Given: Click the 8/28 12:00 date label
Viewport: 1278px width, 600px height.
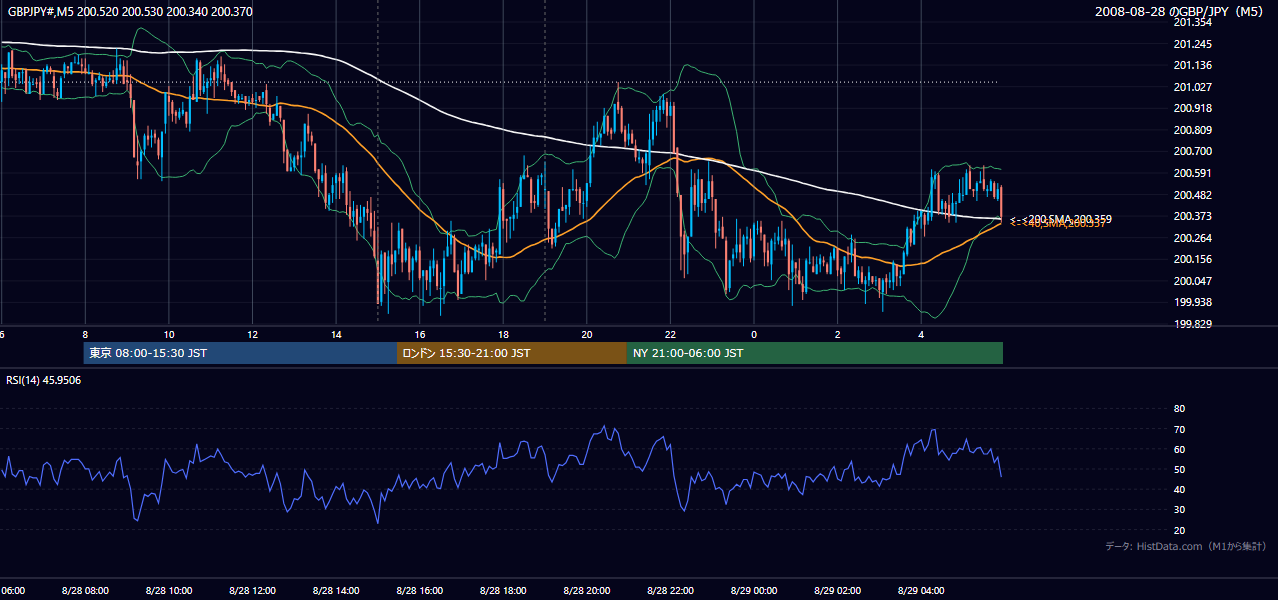Looking at the screenshot, I should (252, 591).
